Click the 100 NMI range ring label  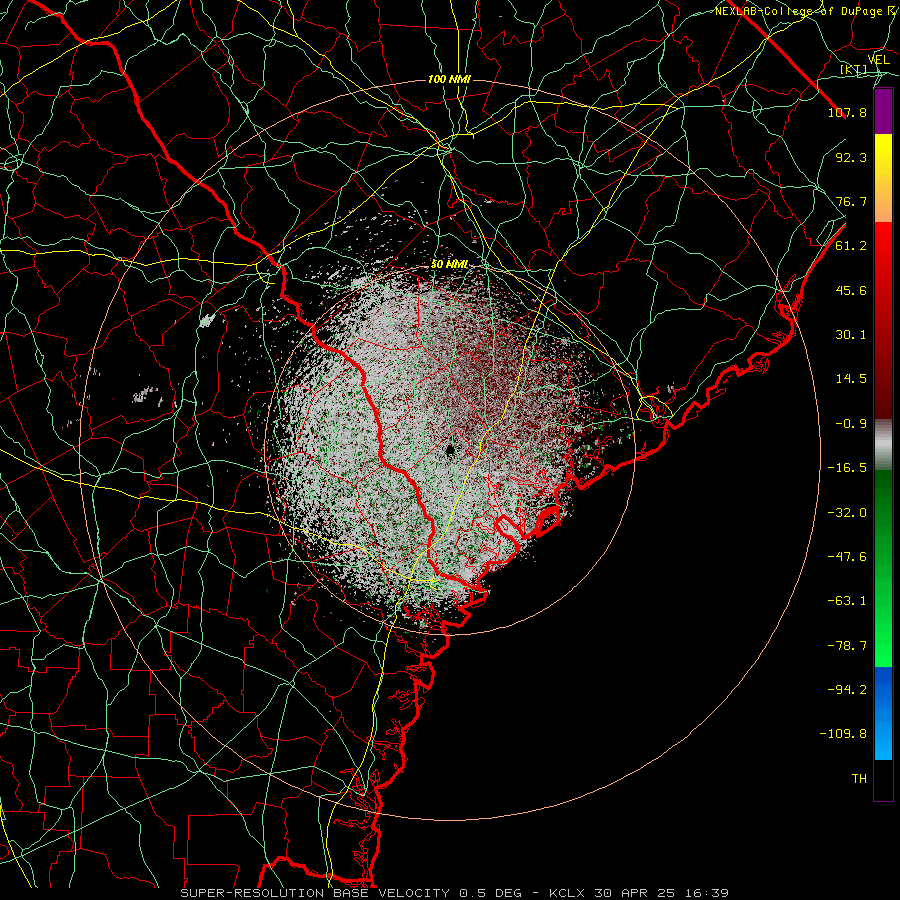pyautogui.click(x=449, y=79)
